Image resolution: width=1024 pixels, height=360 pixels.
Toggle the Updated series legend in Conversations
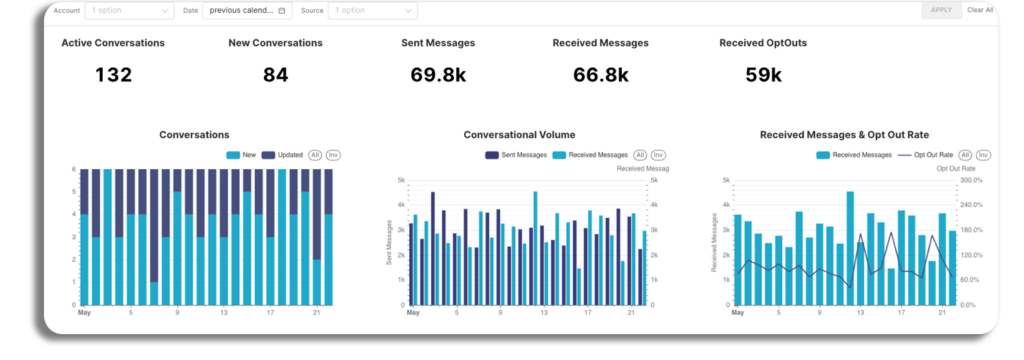point(282,155)
